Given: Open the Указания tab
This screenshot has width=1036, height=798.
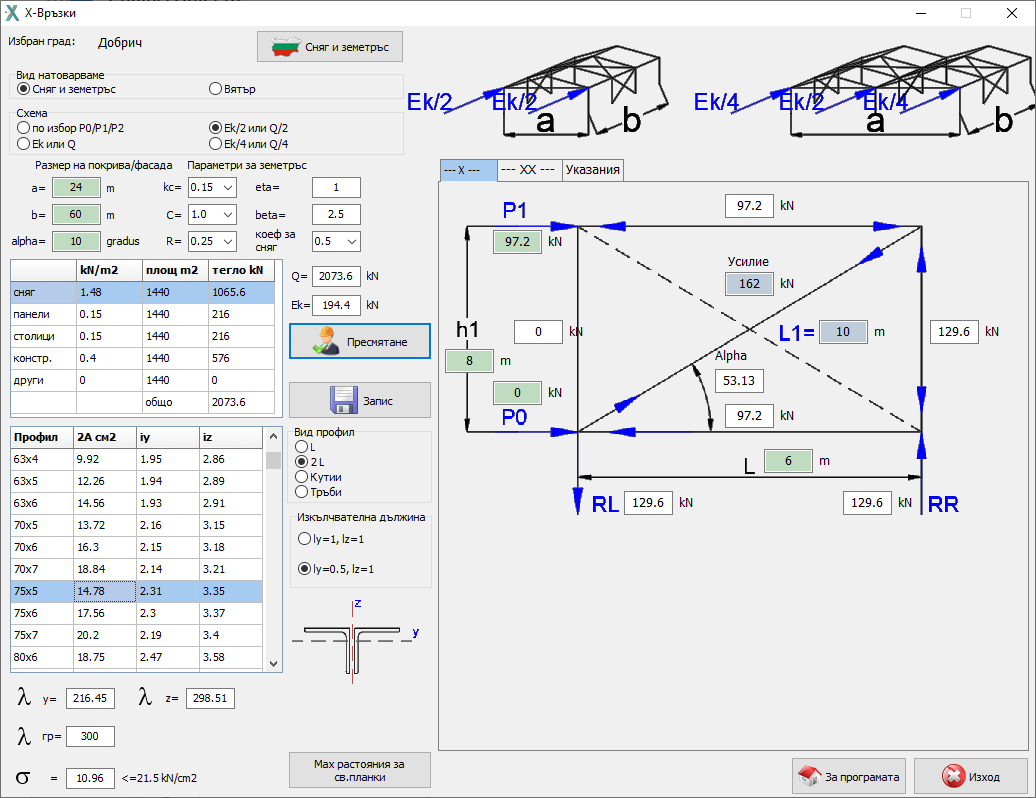Looking at the screenshot, I should pos(593,170).
